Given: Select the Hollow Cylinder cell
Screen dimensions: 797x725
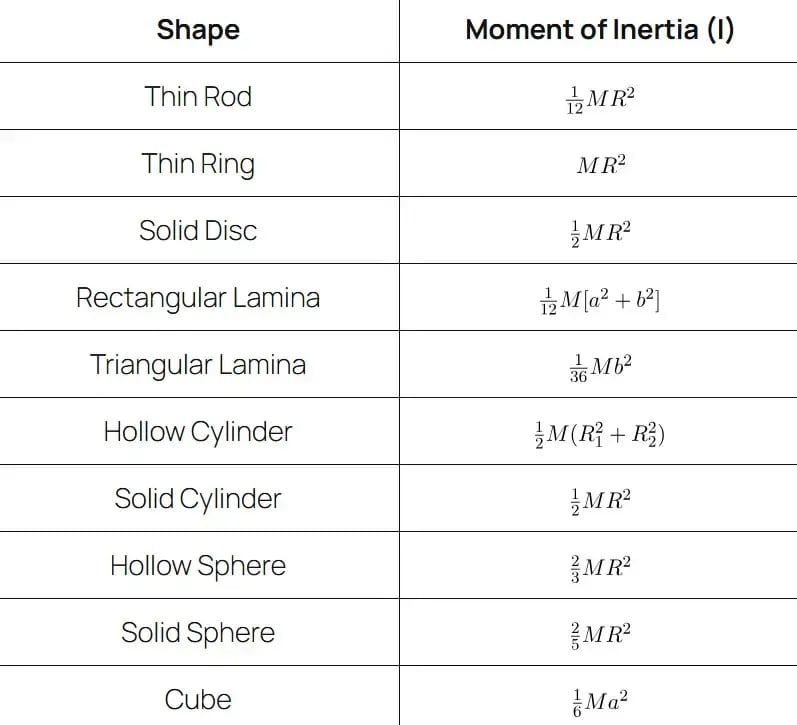Looking at the screenshot, I should (x=198, y=432).
